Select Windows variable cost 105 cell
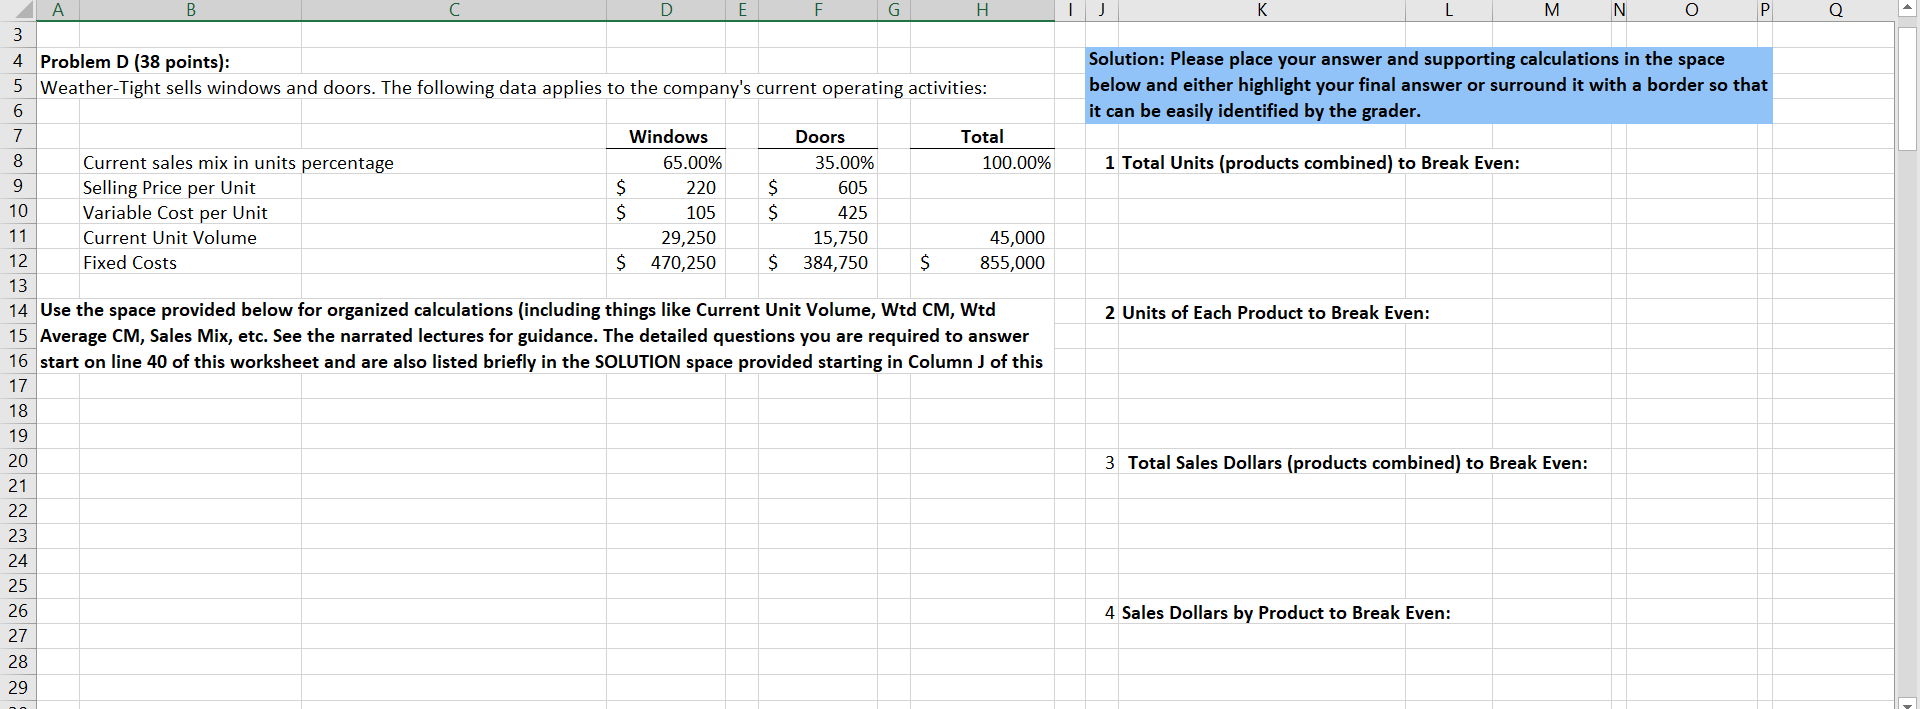Viewport: 1920px width, 709px height. [x=667, y=212]
